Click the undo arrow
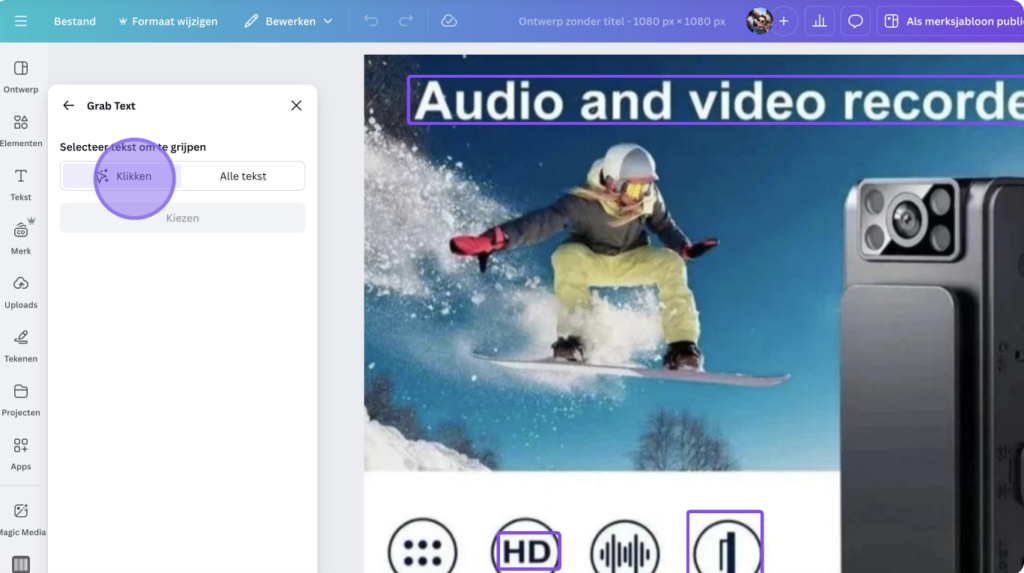The image size is (1024, 573). (x=371, y=21)
